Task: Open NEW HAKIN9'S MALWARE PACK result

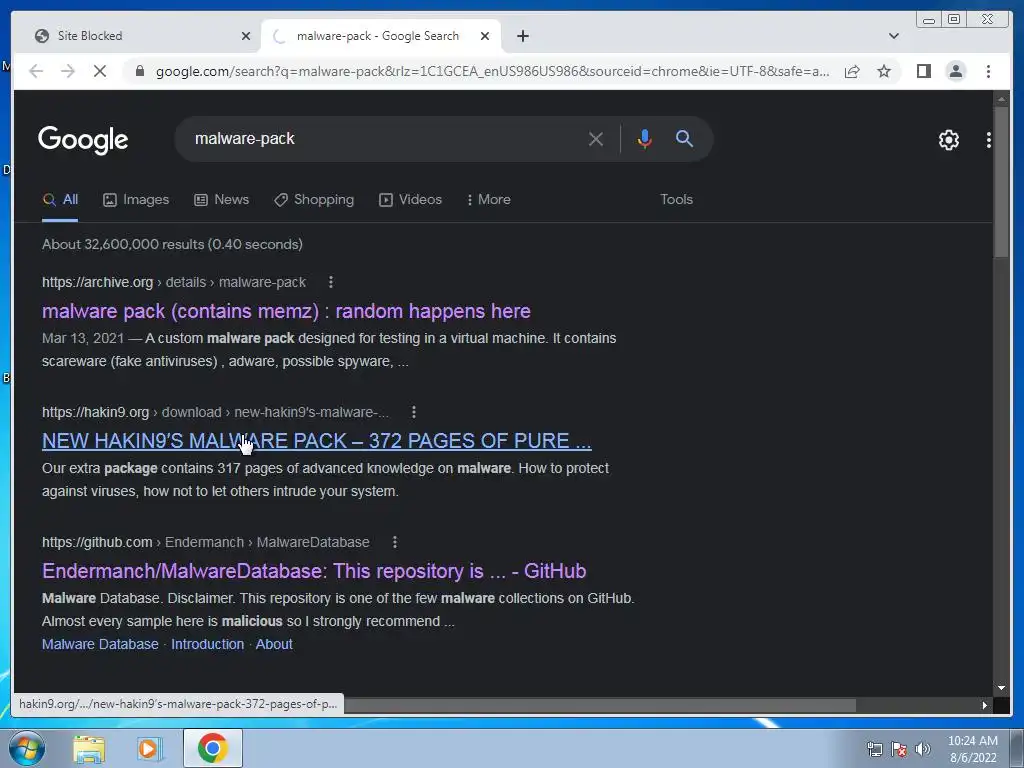Action: coord(317,441)
